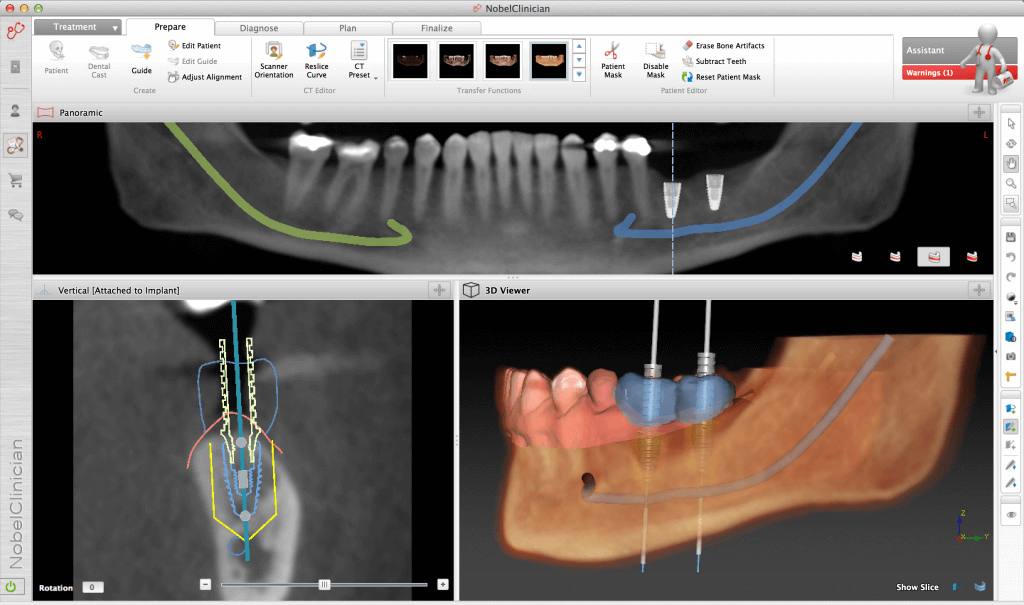
Task: Go to the Finalize tab
Action: [x=436, y=28]
